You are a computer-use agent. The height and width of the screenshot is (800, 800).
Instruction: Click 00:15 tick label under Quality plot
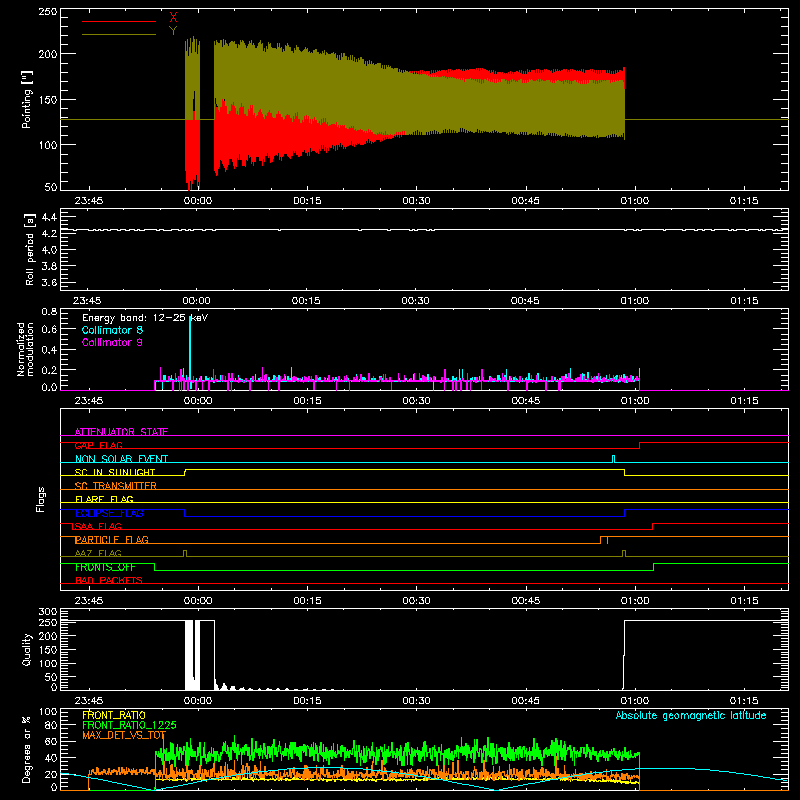click(307, 701)
